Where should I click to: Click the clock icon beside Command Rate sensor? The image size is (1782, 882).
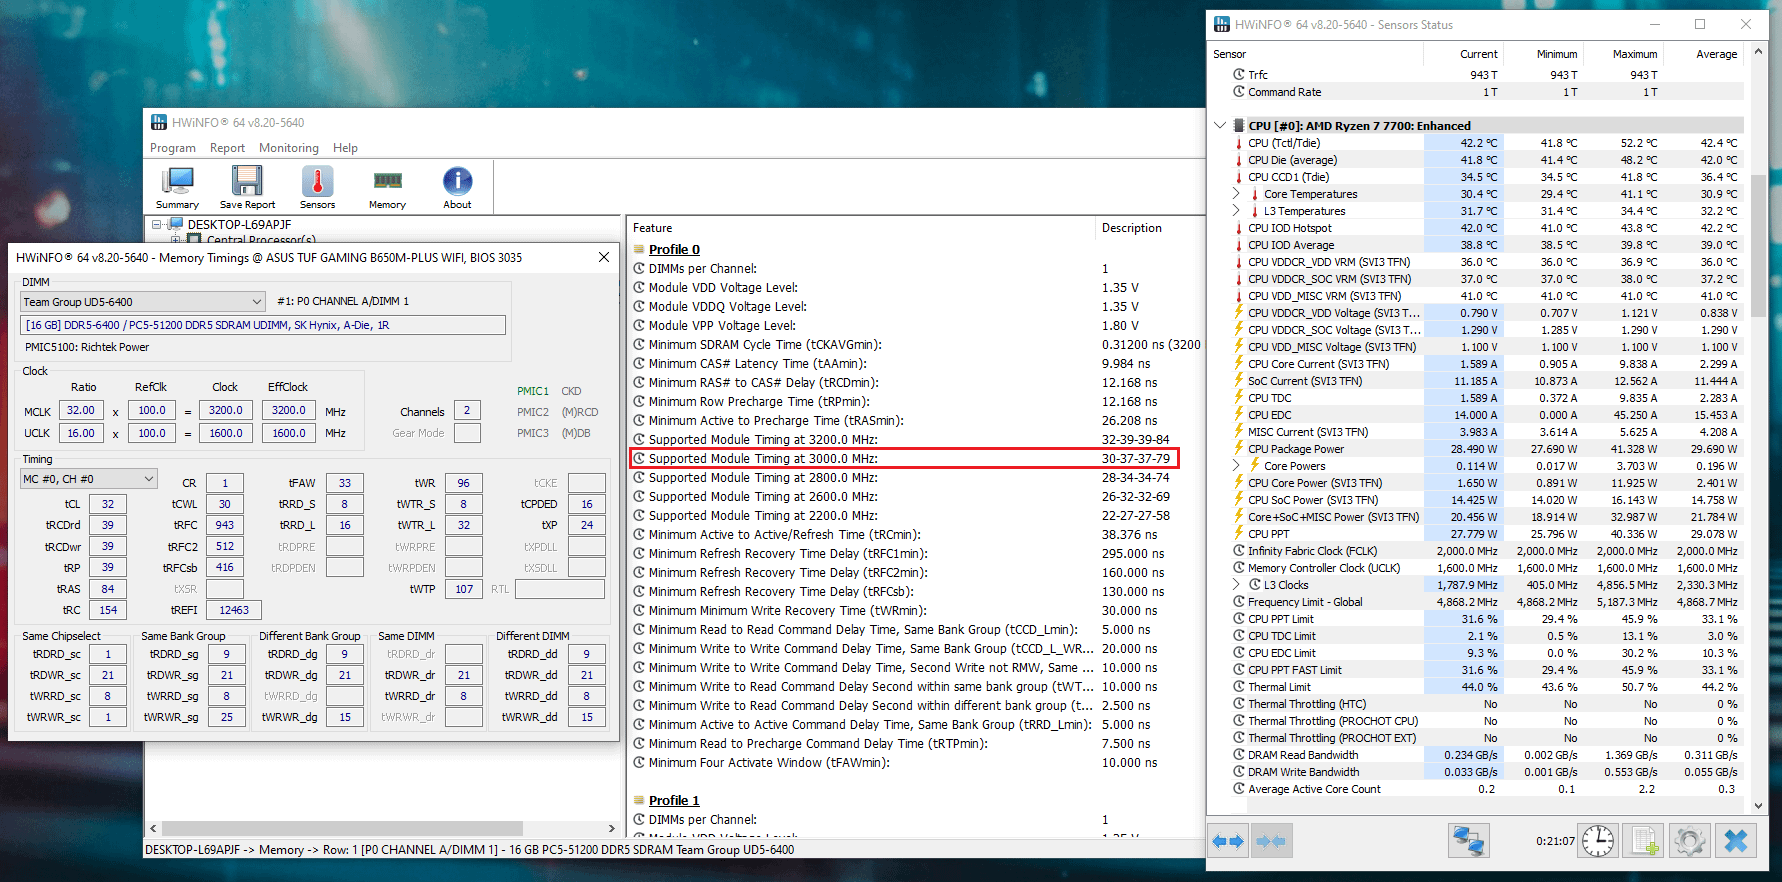pyautogui.click(x=1239, y=92)
